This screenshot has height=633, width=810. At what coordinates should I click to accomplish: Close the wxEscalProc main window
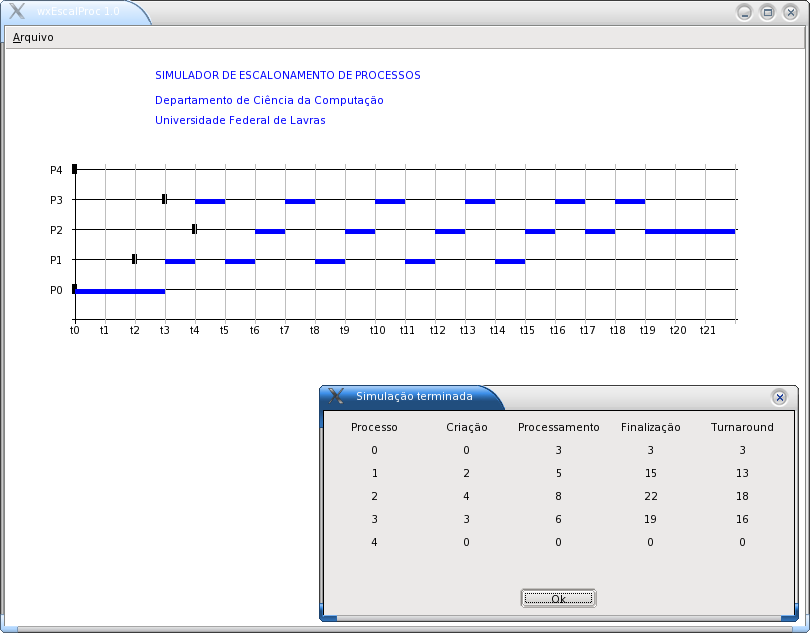tap(792, 12)
